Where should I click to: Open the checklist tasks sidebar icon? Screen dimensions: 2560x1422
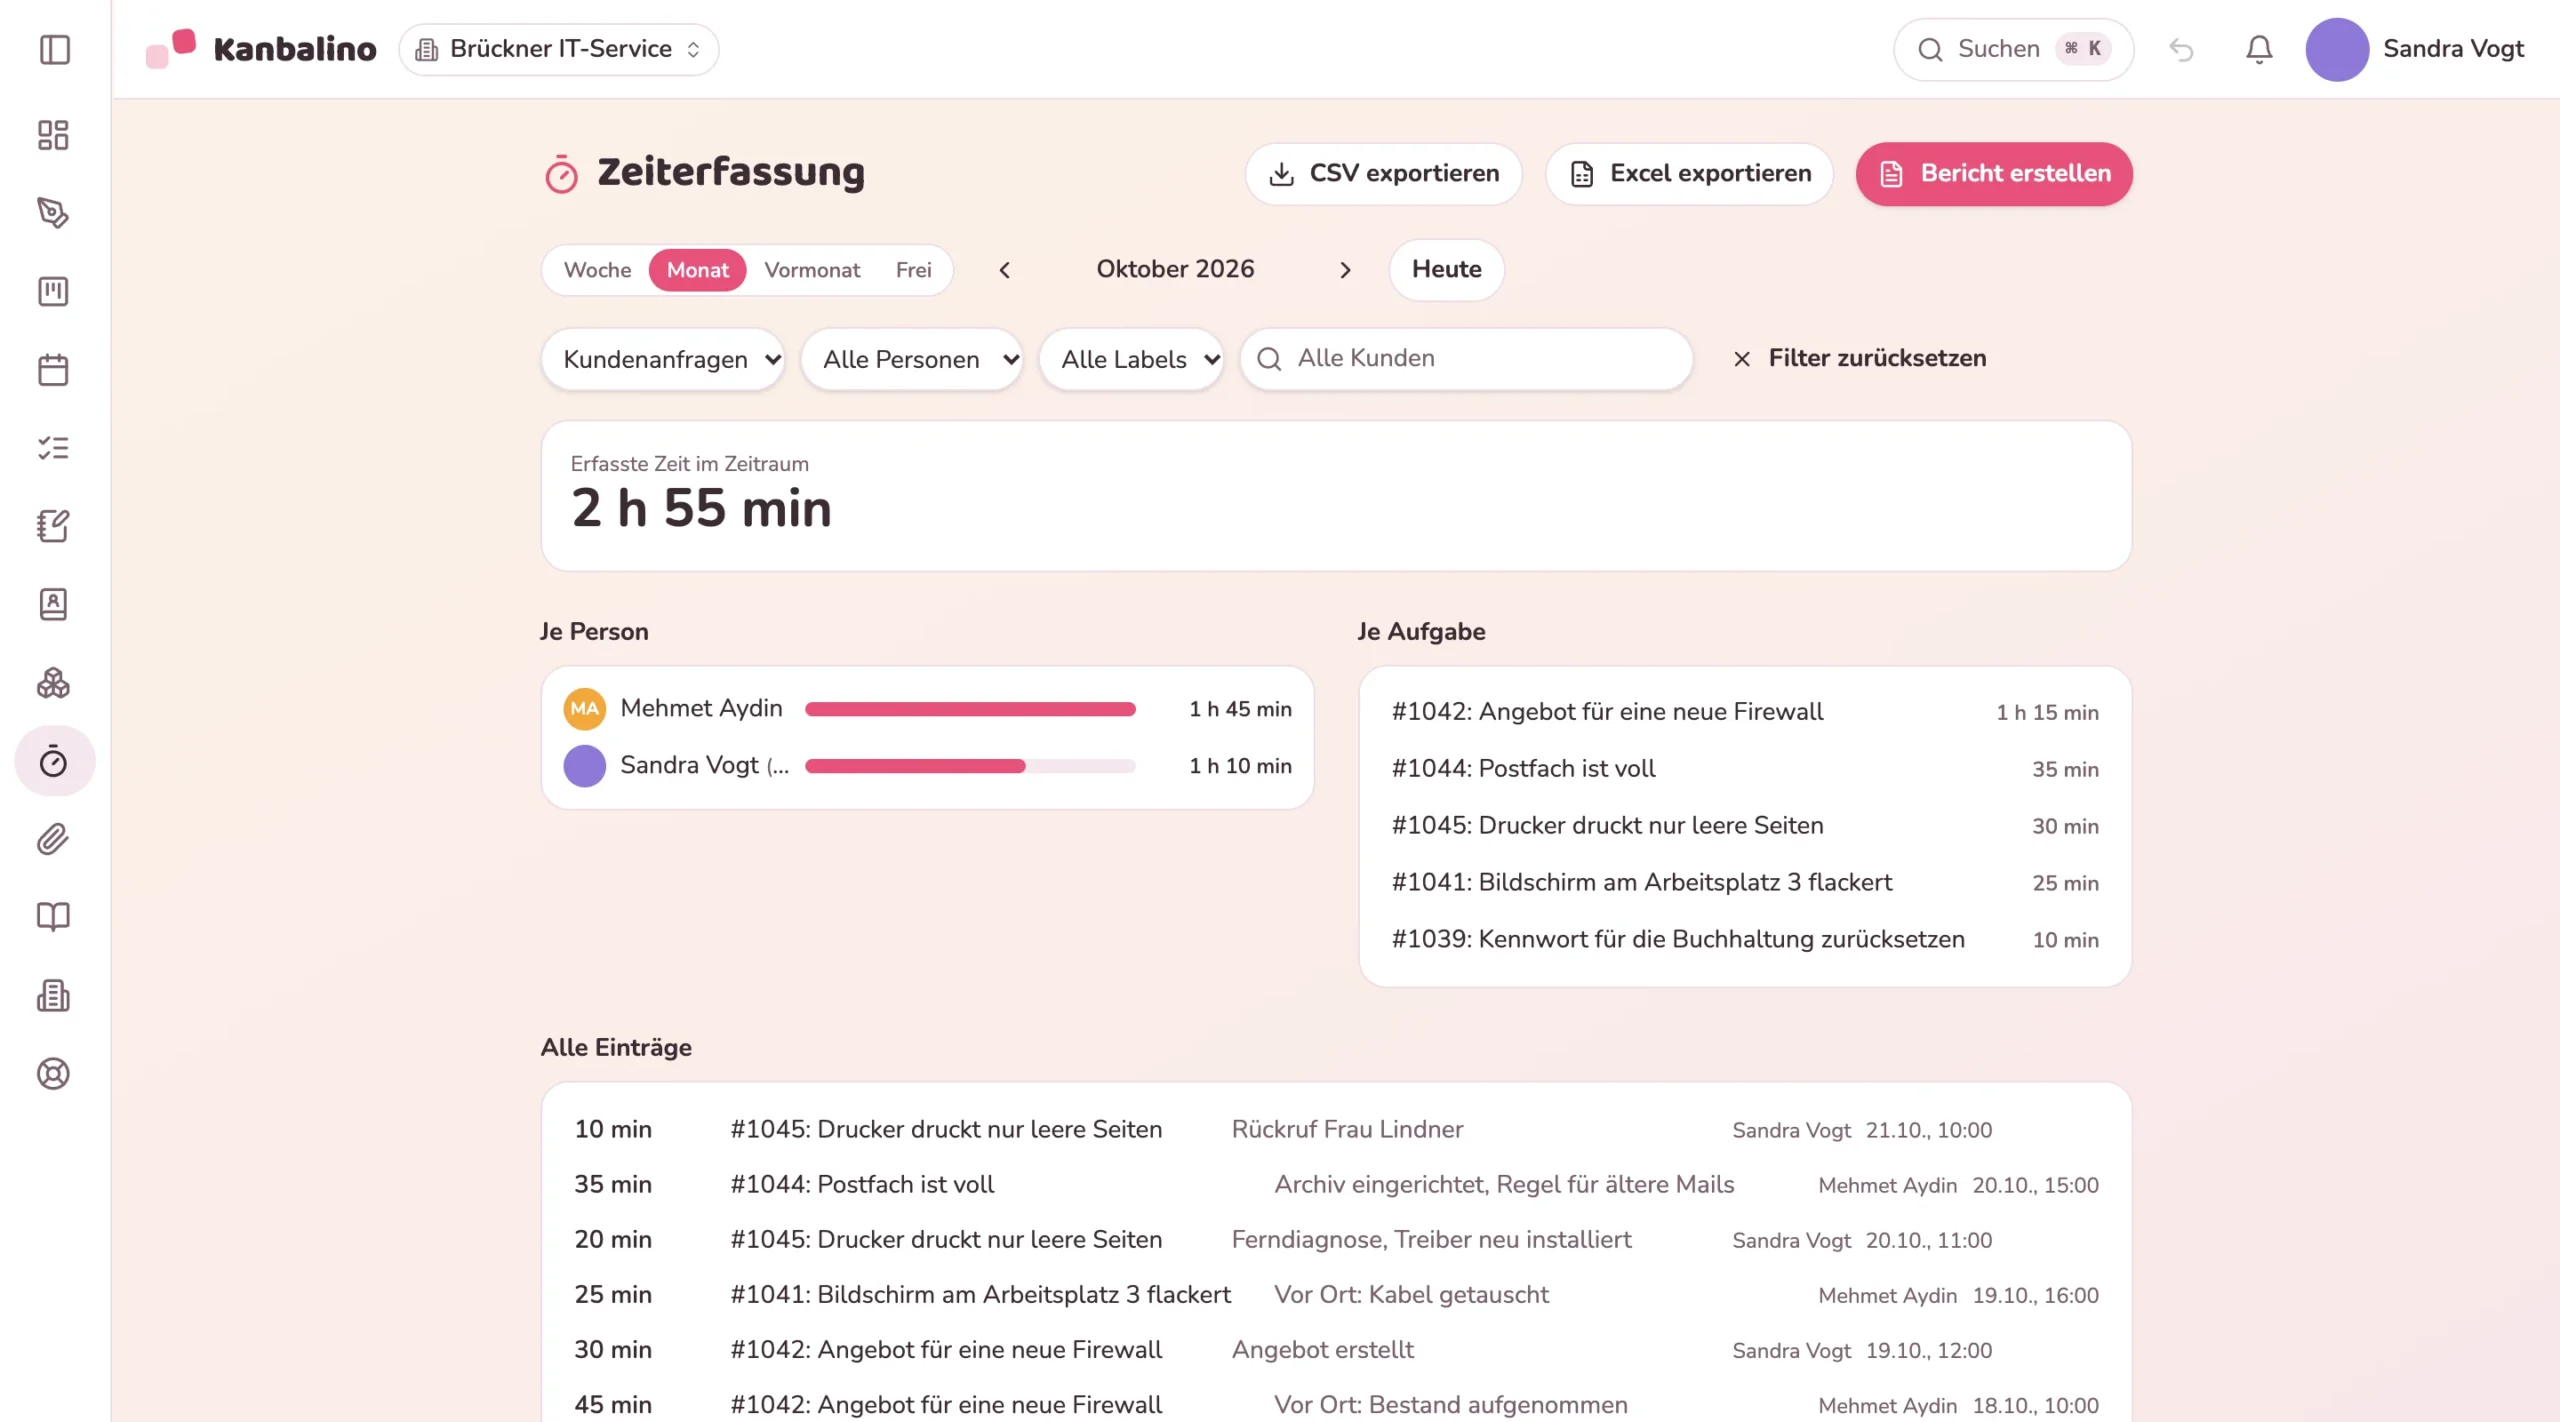pos(54,448)
